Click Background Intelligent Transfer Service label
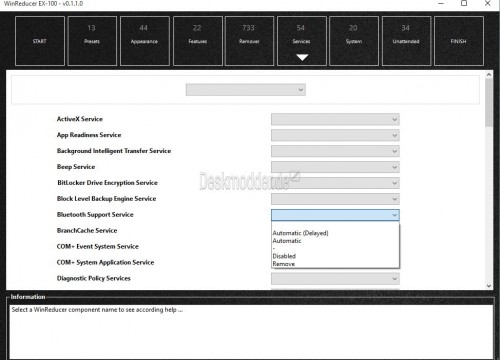The height and width of the screenshot is (360, 500). point(114,151)
